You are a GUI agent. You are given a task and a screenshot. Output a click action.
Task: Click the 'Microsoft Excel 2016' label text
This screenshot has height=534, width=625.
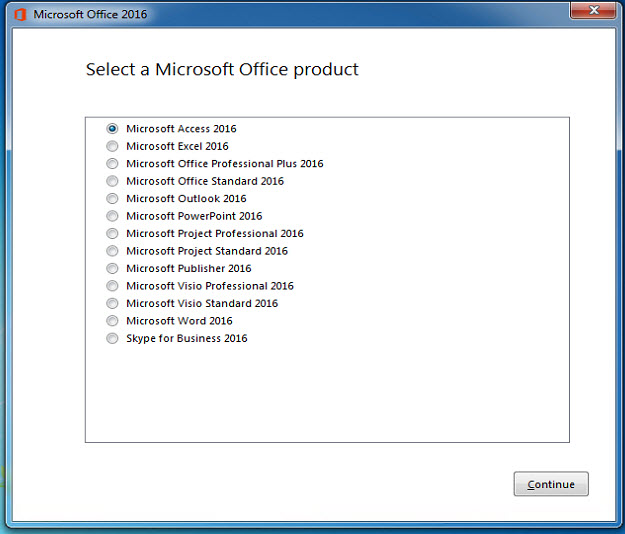pos(177,146)
